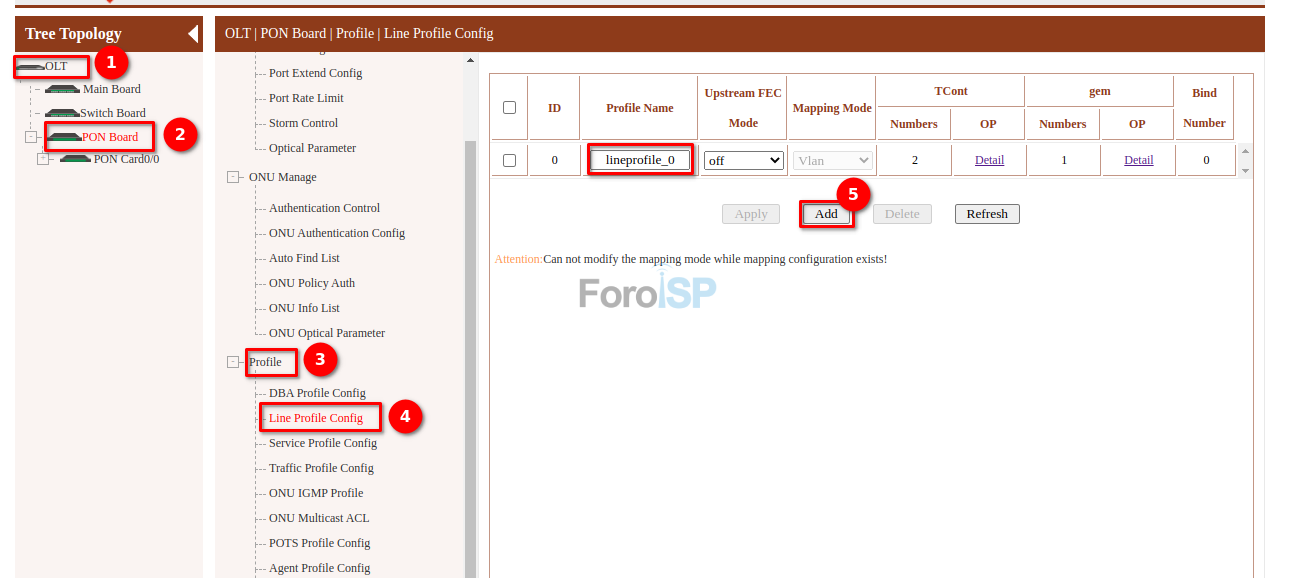Collapse the Tree Topology panel arrow
This screenshot has height=578, width=1297.
pyautogui.click(x=193, y=34)
